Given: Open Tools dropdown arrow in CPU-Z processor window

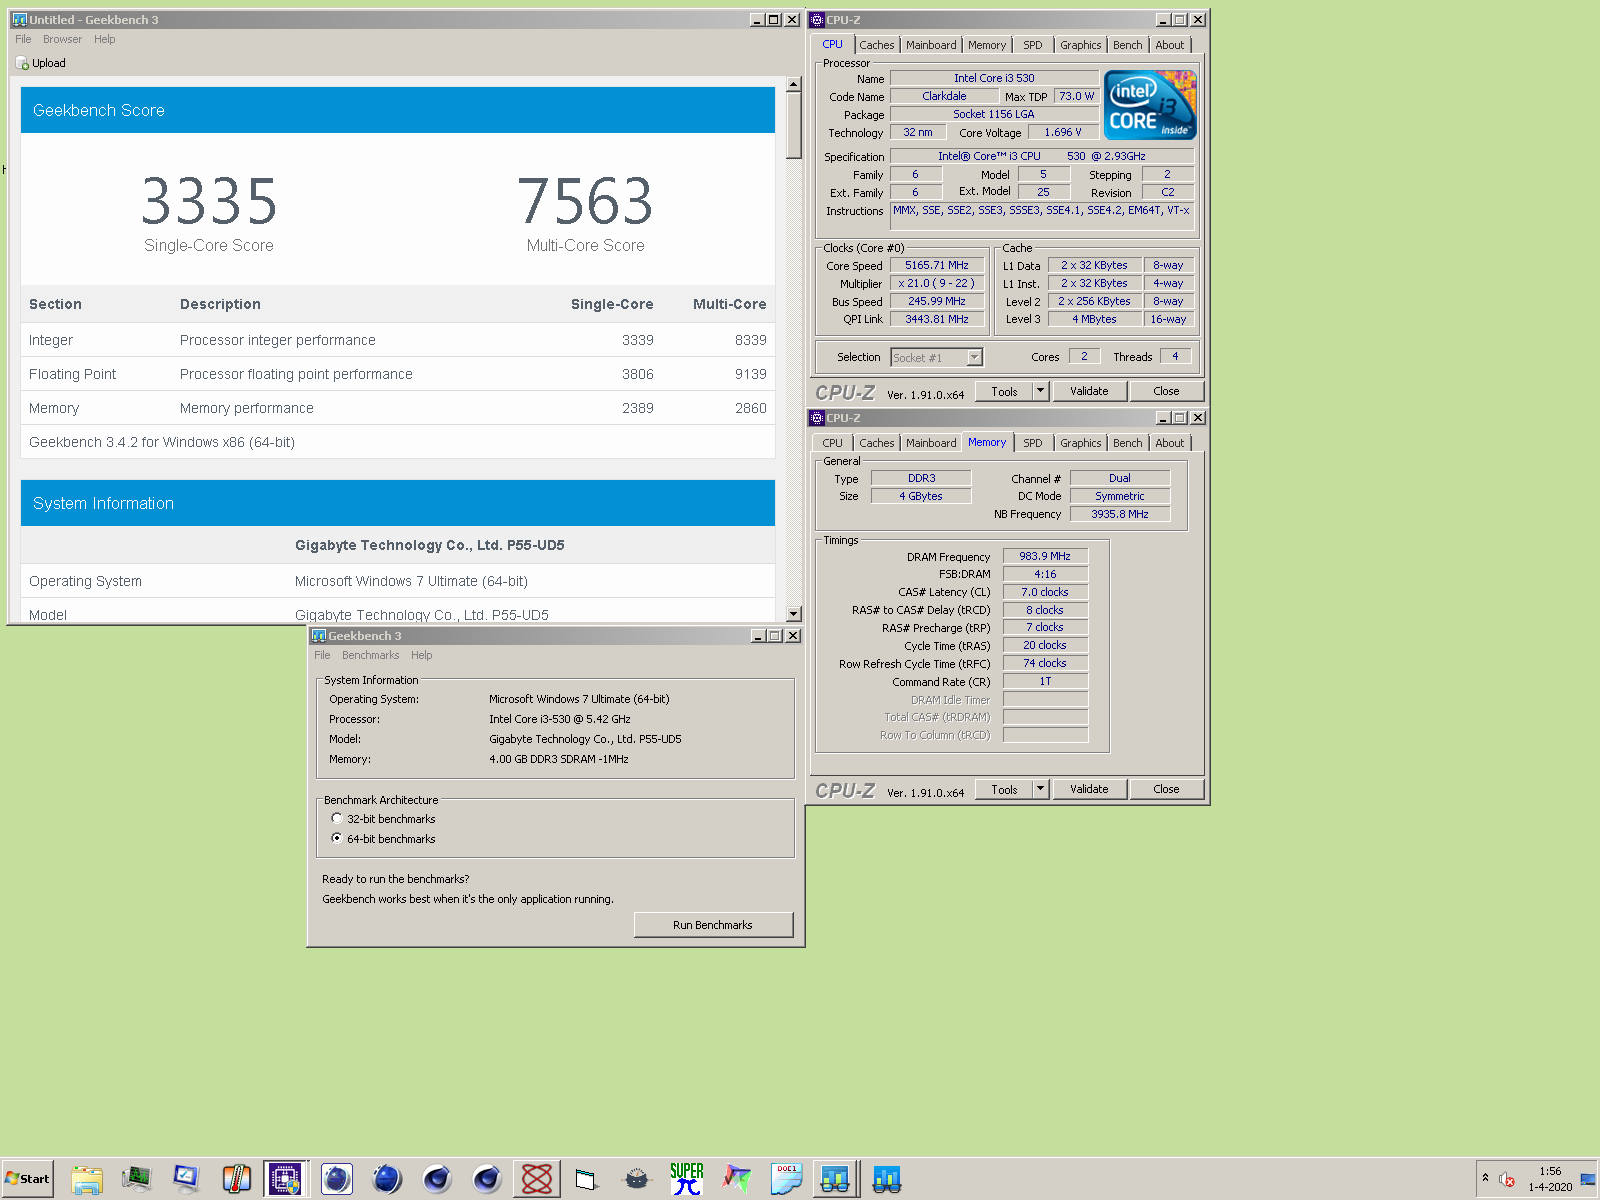Looking at the screenshot, I should tap(1040, 391).
